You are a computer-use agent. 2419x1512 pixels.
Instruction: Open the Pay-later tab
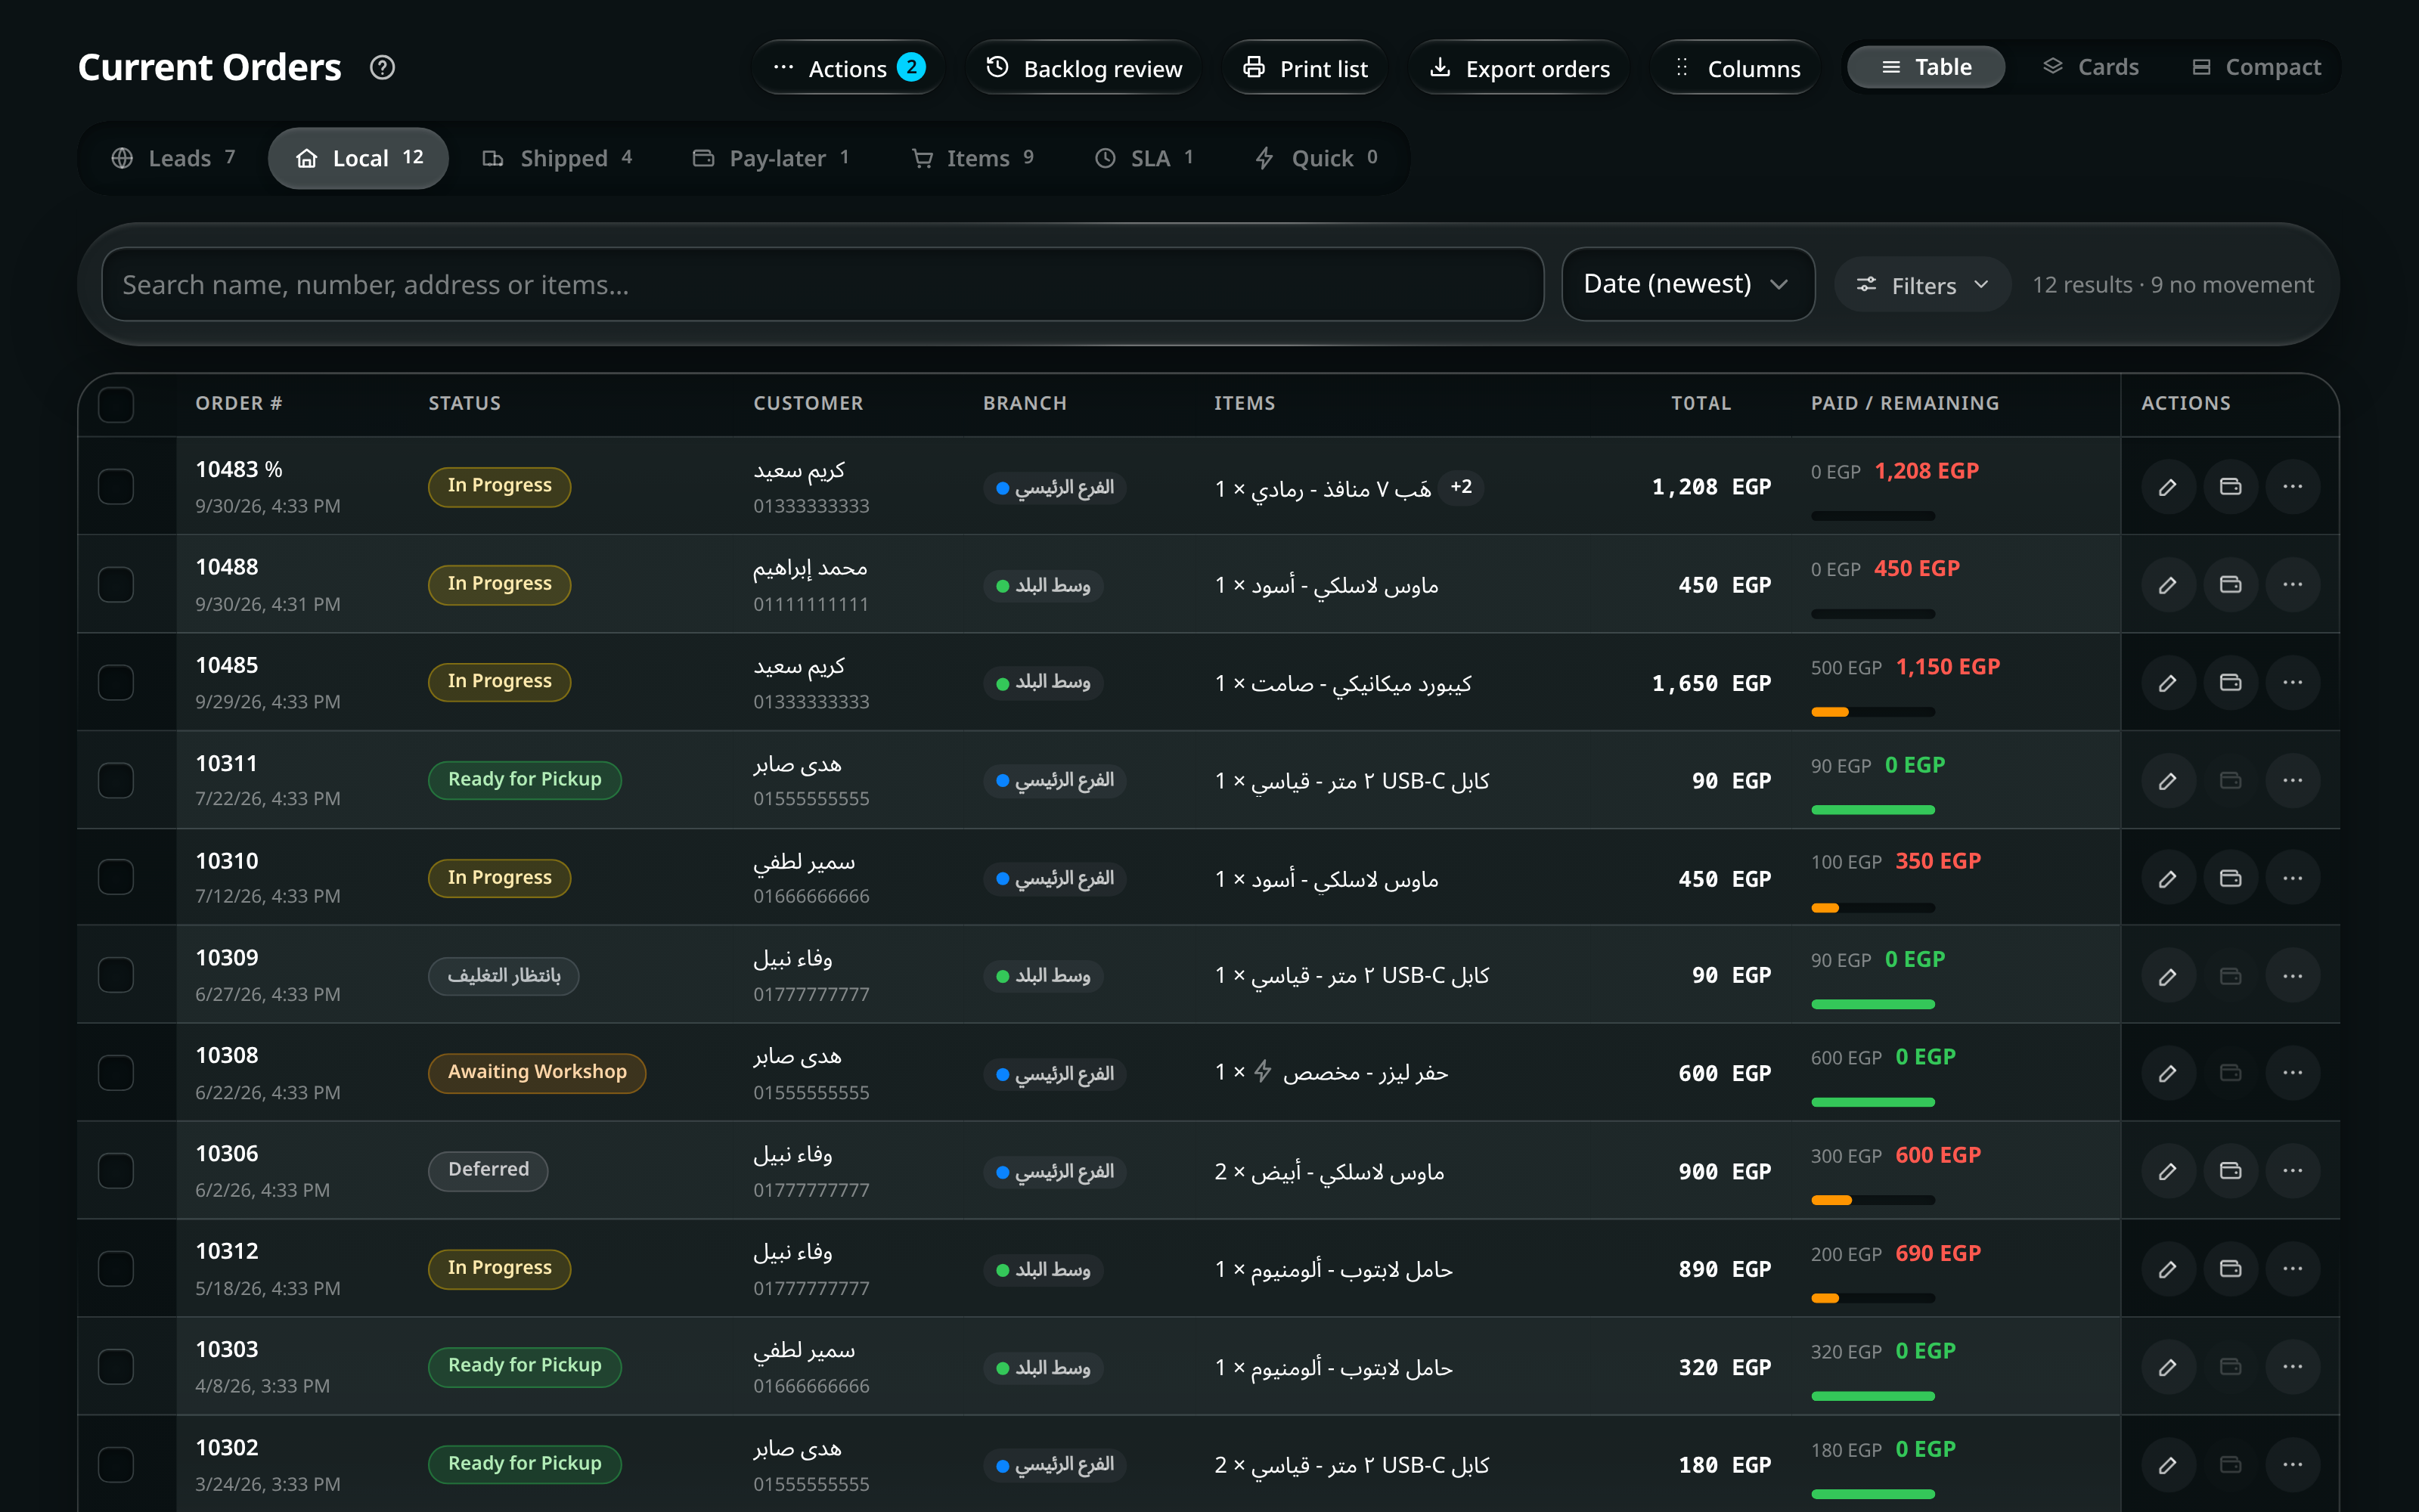tap(770, 158)
